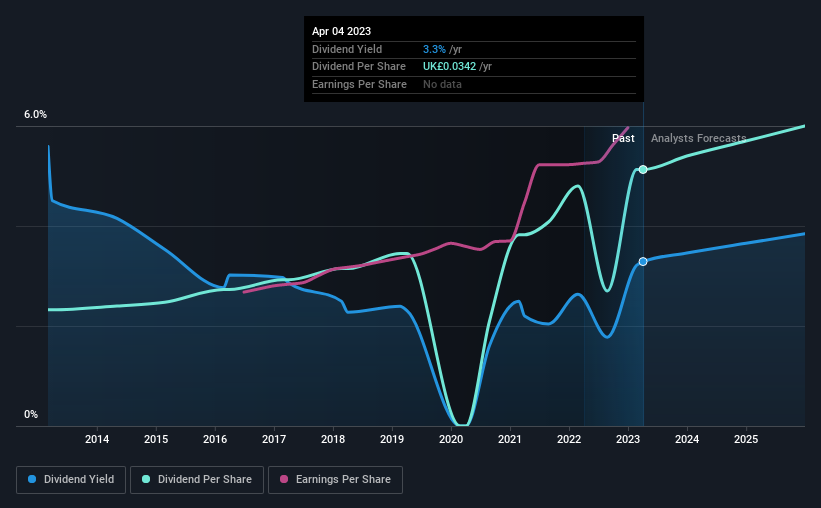821x508 pixels.
Task: Select the teal dividend per share data marker
Action: click(643, 170)
